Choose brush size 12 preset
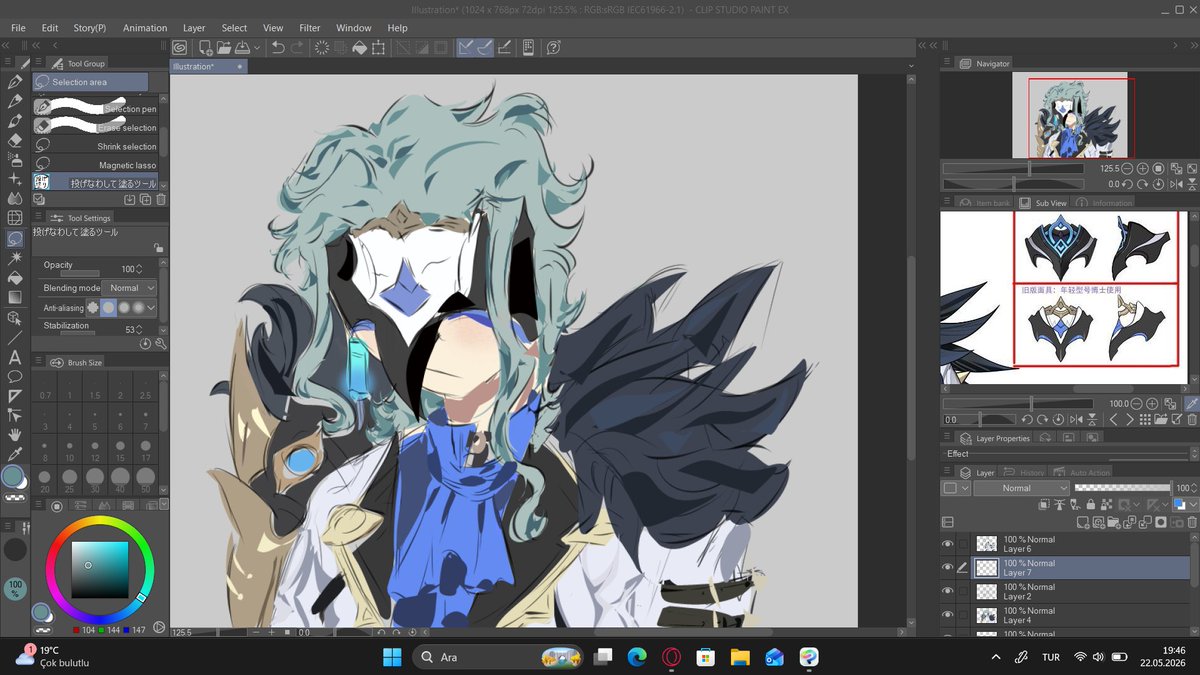 click(96, 448)
